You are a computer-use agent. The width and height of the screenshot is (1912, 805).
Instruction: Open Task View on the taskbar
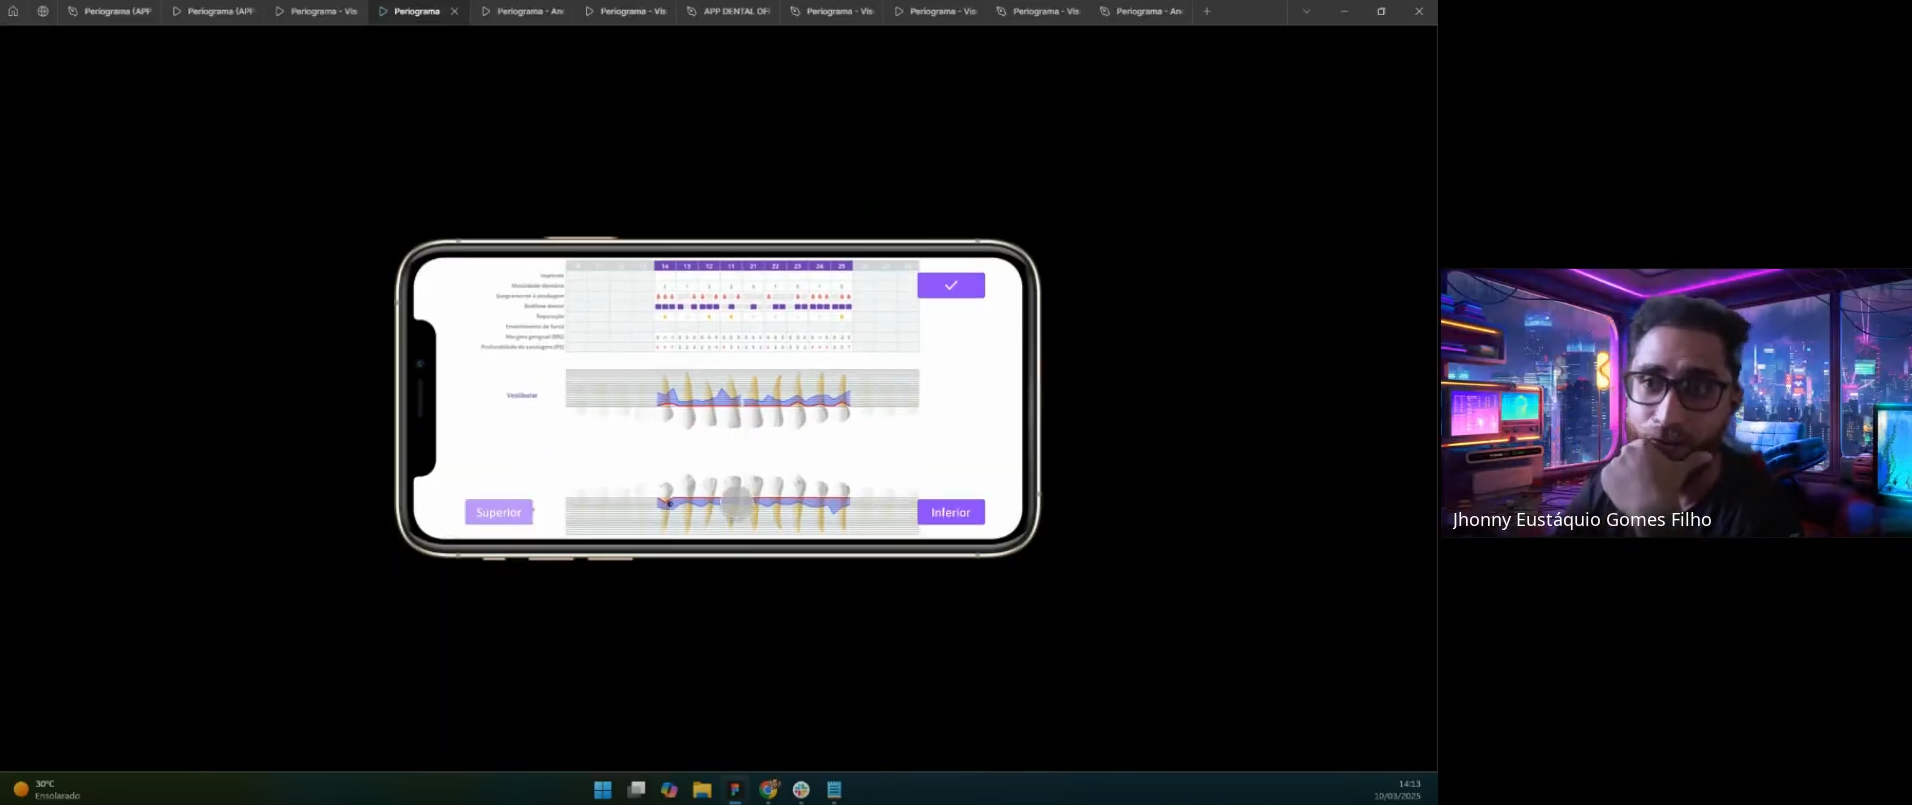point(636,790)
